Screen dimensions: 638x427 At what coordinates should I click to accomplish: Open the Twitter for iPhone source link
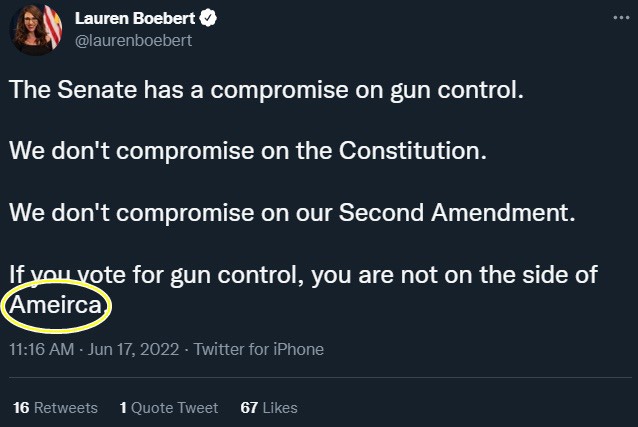tap(258, 349)
